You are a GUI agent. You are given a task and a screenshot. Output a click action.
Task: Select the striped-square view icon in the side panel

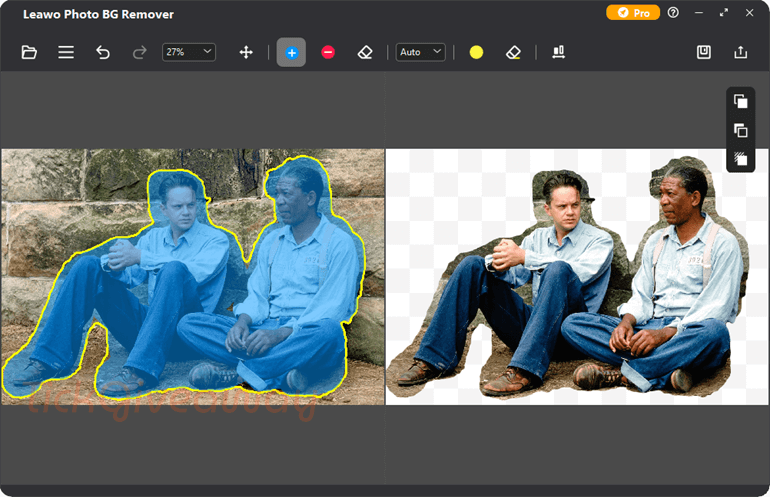[741, 159]
